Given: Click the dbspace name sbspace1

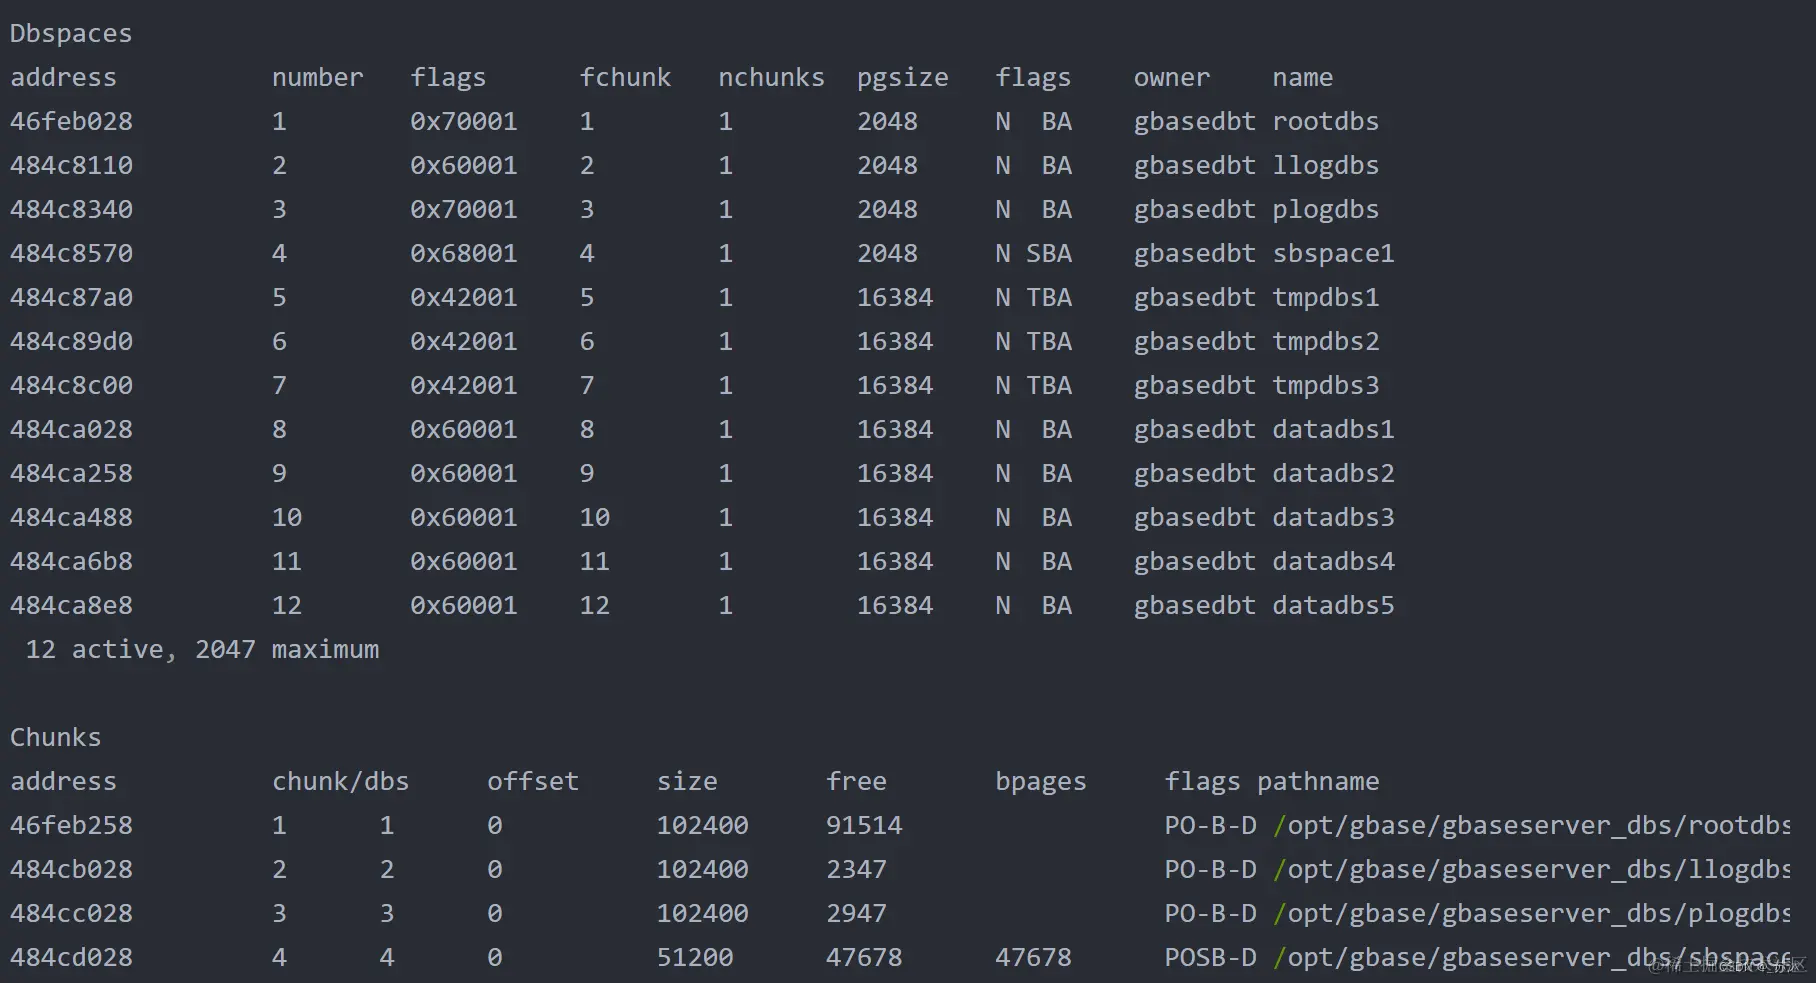Looking at the screenshot, I should (x=1333, y=254).
